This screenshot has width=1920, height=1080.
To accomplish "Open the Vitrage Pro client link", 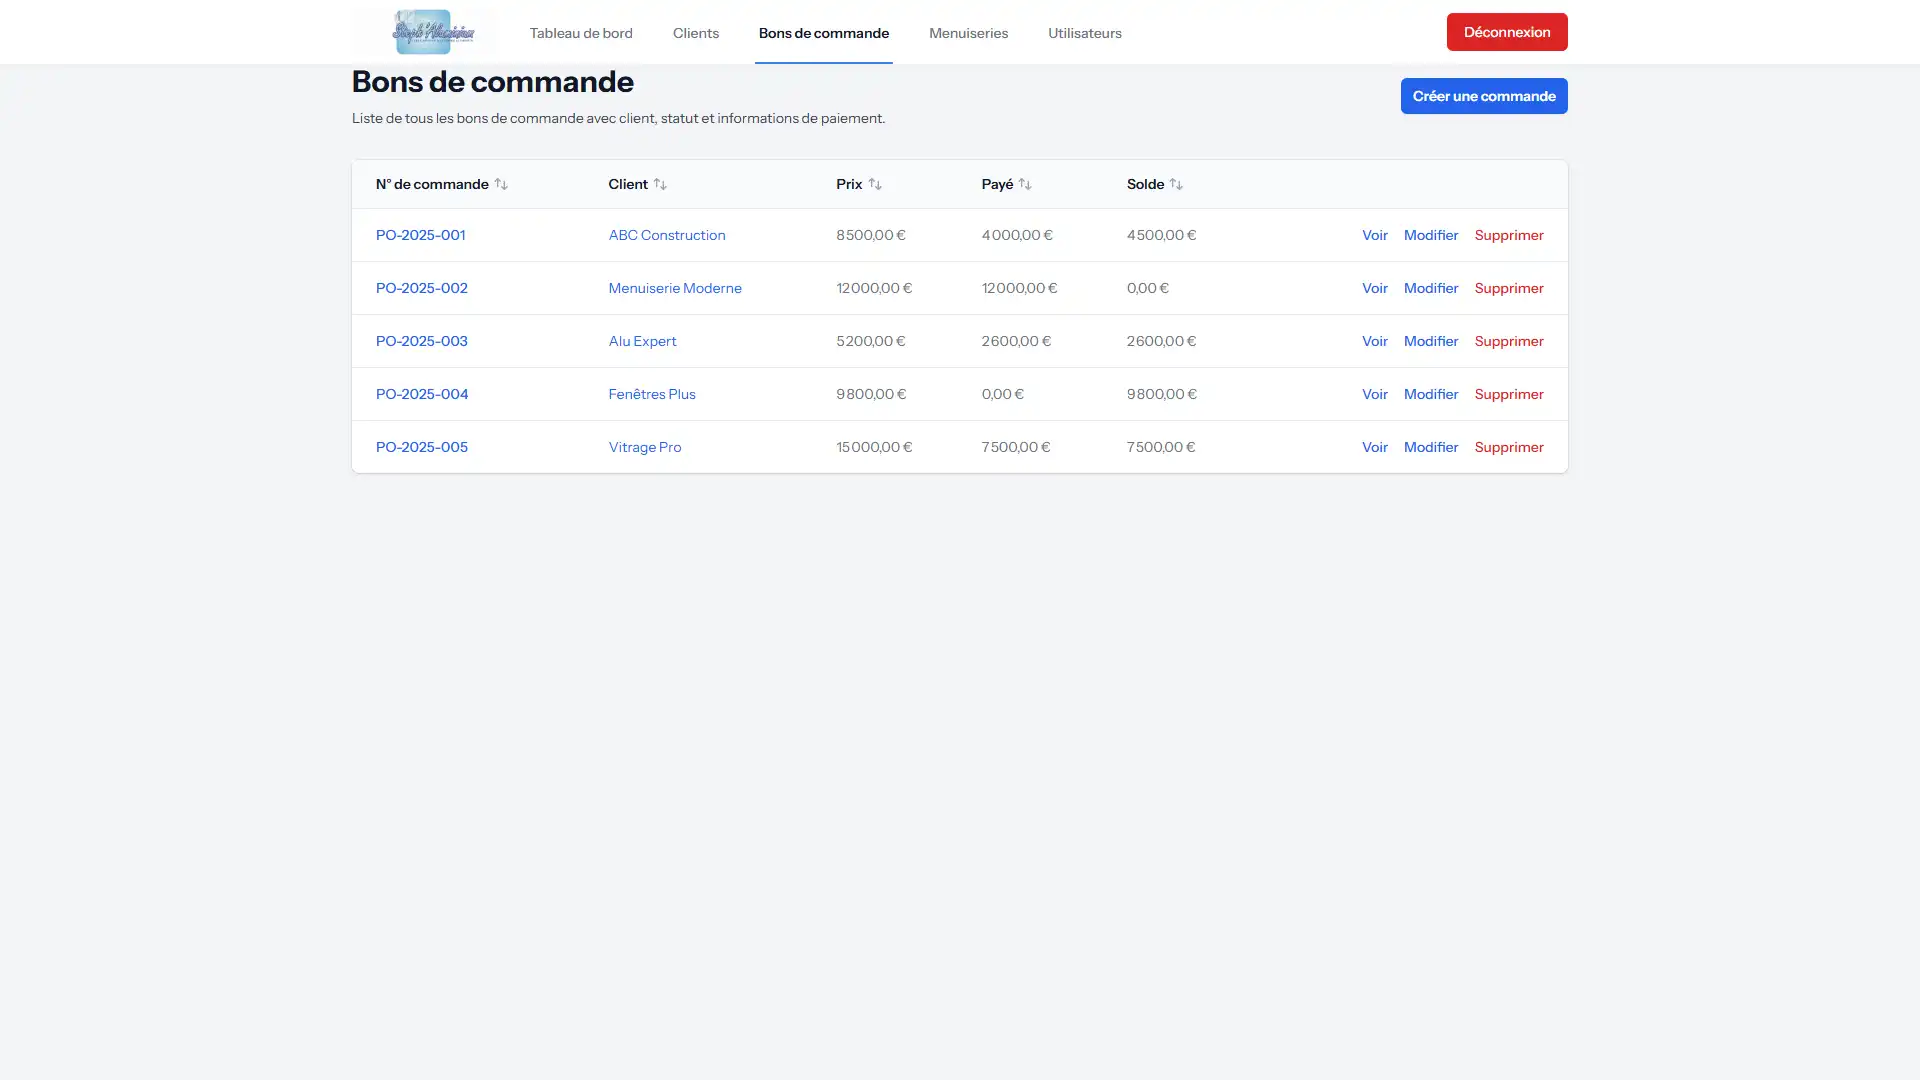I will coord(645,447).
